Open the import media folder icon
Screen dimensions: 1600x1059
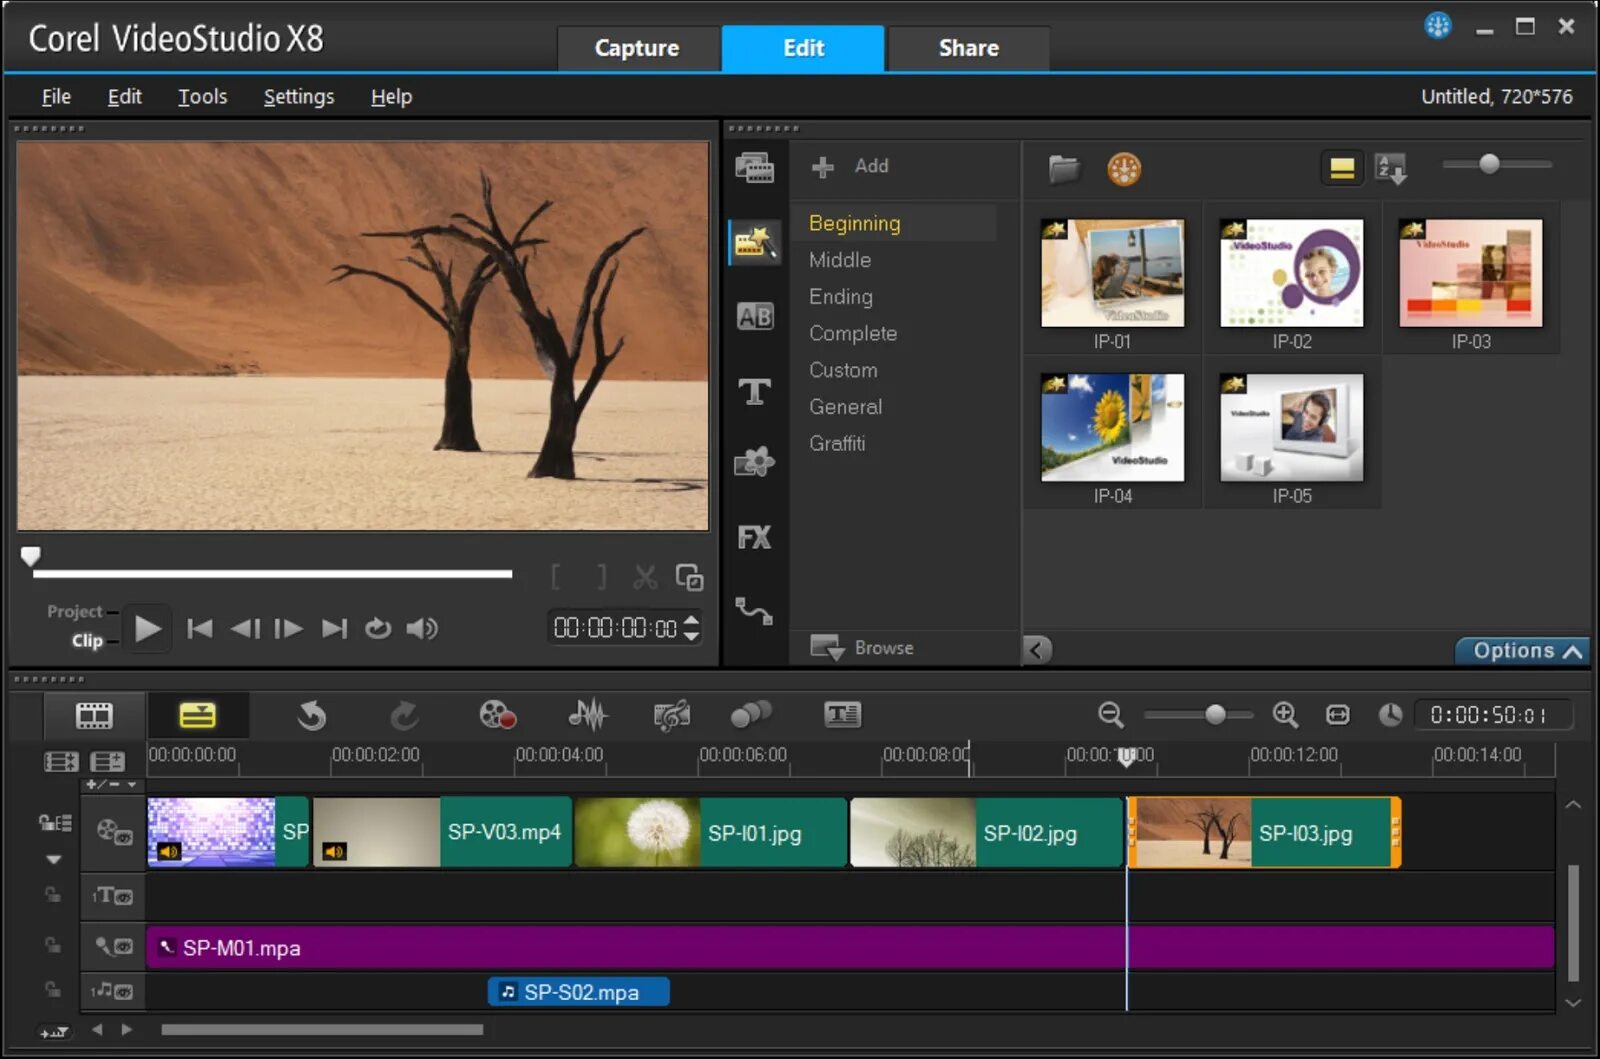(x=1064, y=169)
